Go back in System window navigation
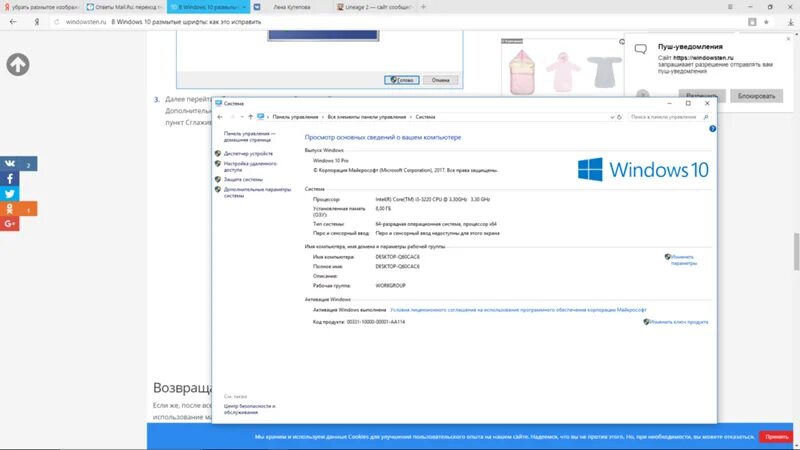 (220, 117)
